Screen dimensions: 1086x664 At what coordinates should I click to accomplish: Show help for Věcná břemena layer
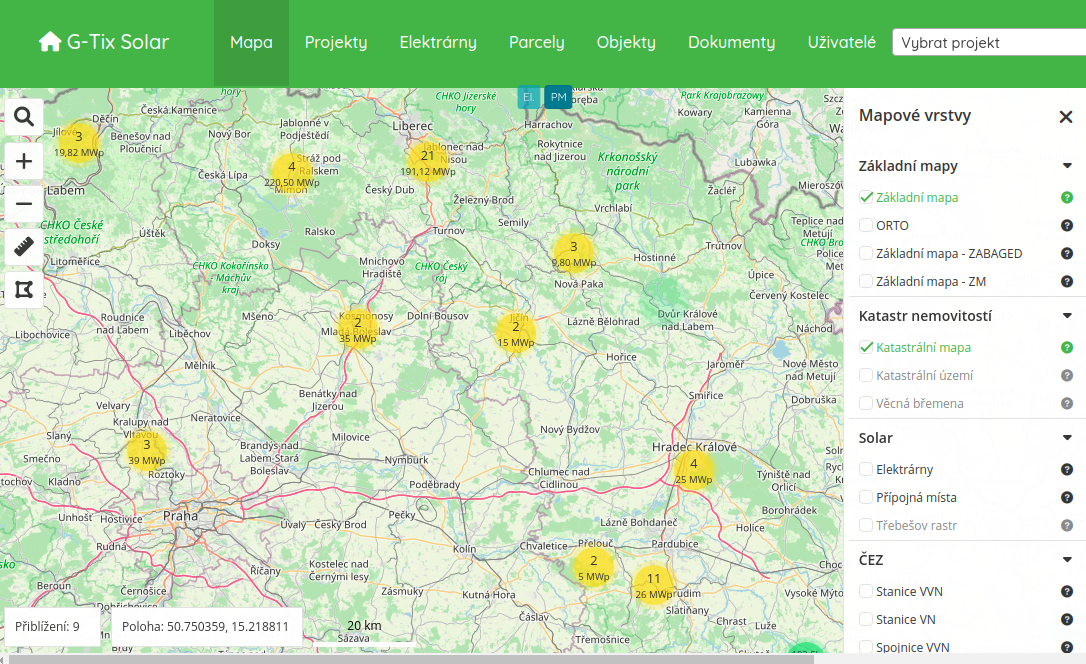pos(1067,403)
